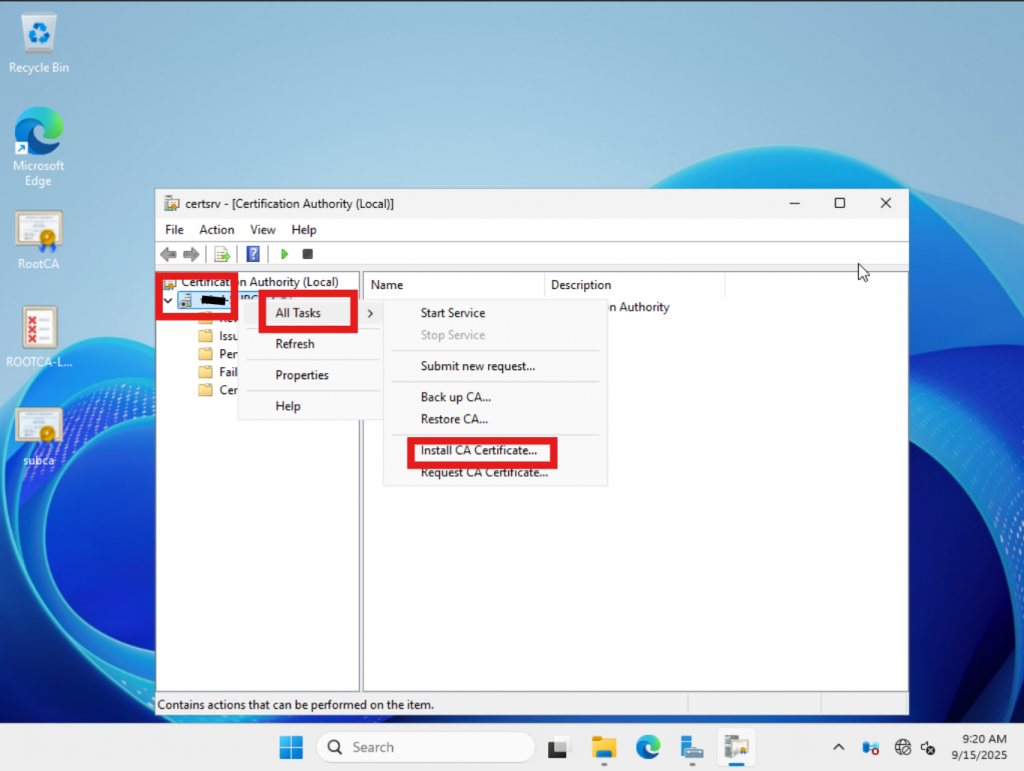Open Server Manager from the taskbar

click(x=692, y=747)
